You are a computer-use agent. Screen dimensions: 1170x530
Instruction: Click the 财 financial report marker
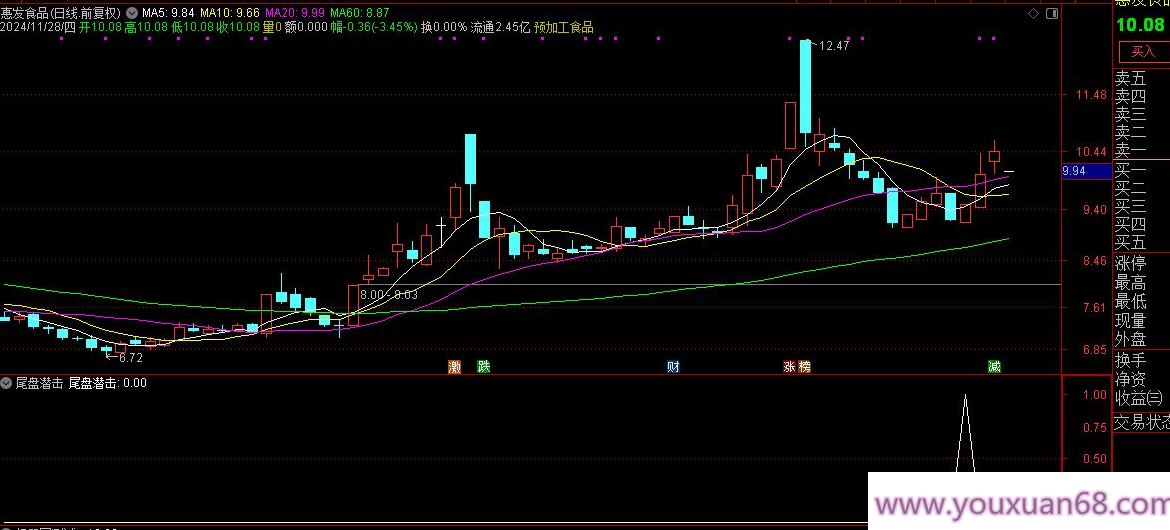click(673, 367)
